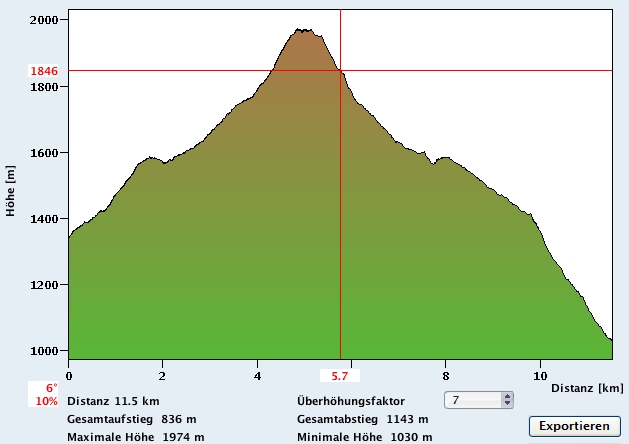Image resolution: width=629 pixels, height=444 pixels.
Task: Click the Distanz 11.5 km label
Action: coord(112,401)
